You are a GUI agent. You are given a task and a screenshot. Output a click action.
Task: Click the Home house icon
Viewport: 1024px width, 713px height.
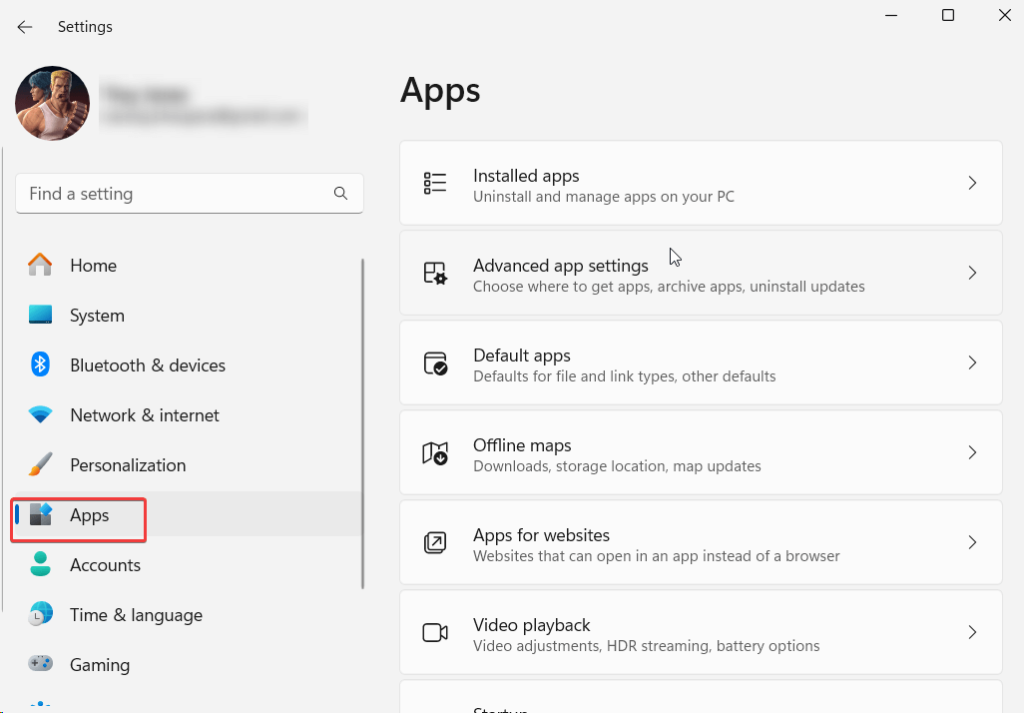[40, 265]
